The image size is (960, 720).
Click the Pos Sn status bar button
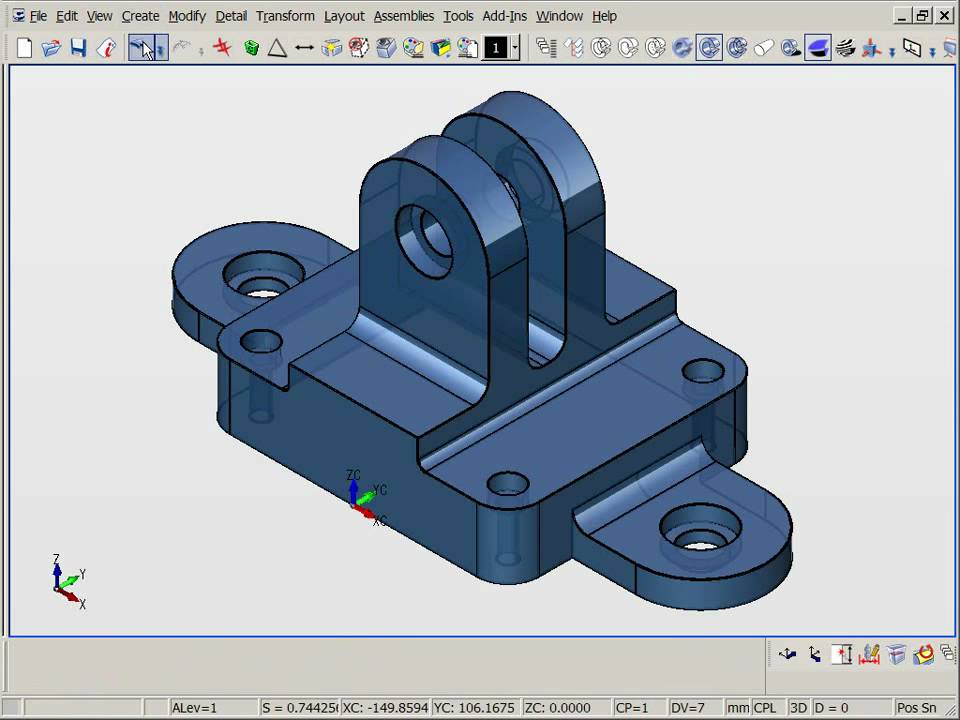tap(916, 708)
